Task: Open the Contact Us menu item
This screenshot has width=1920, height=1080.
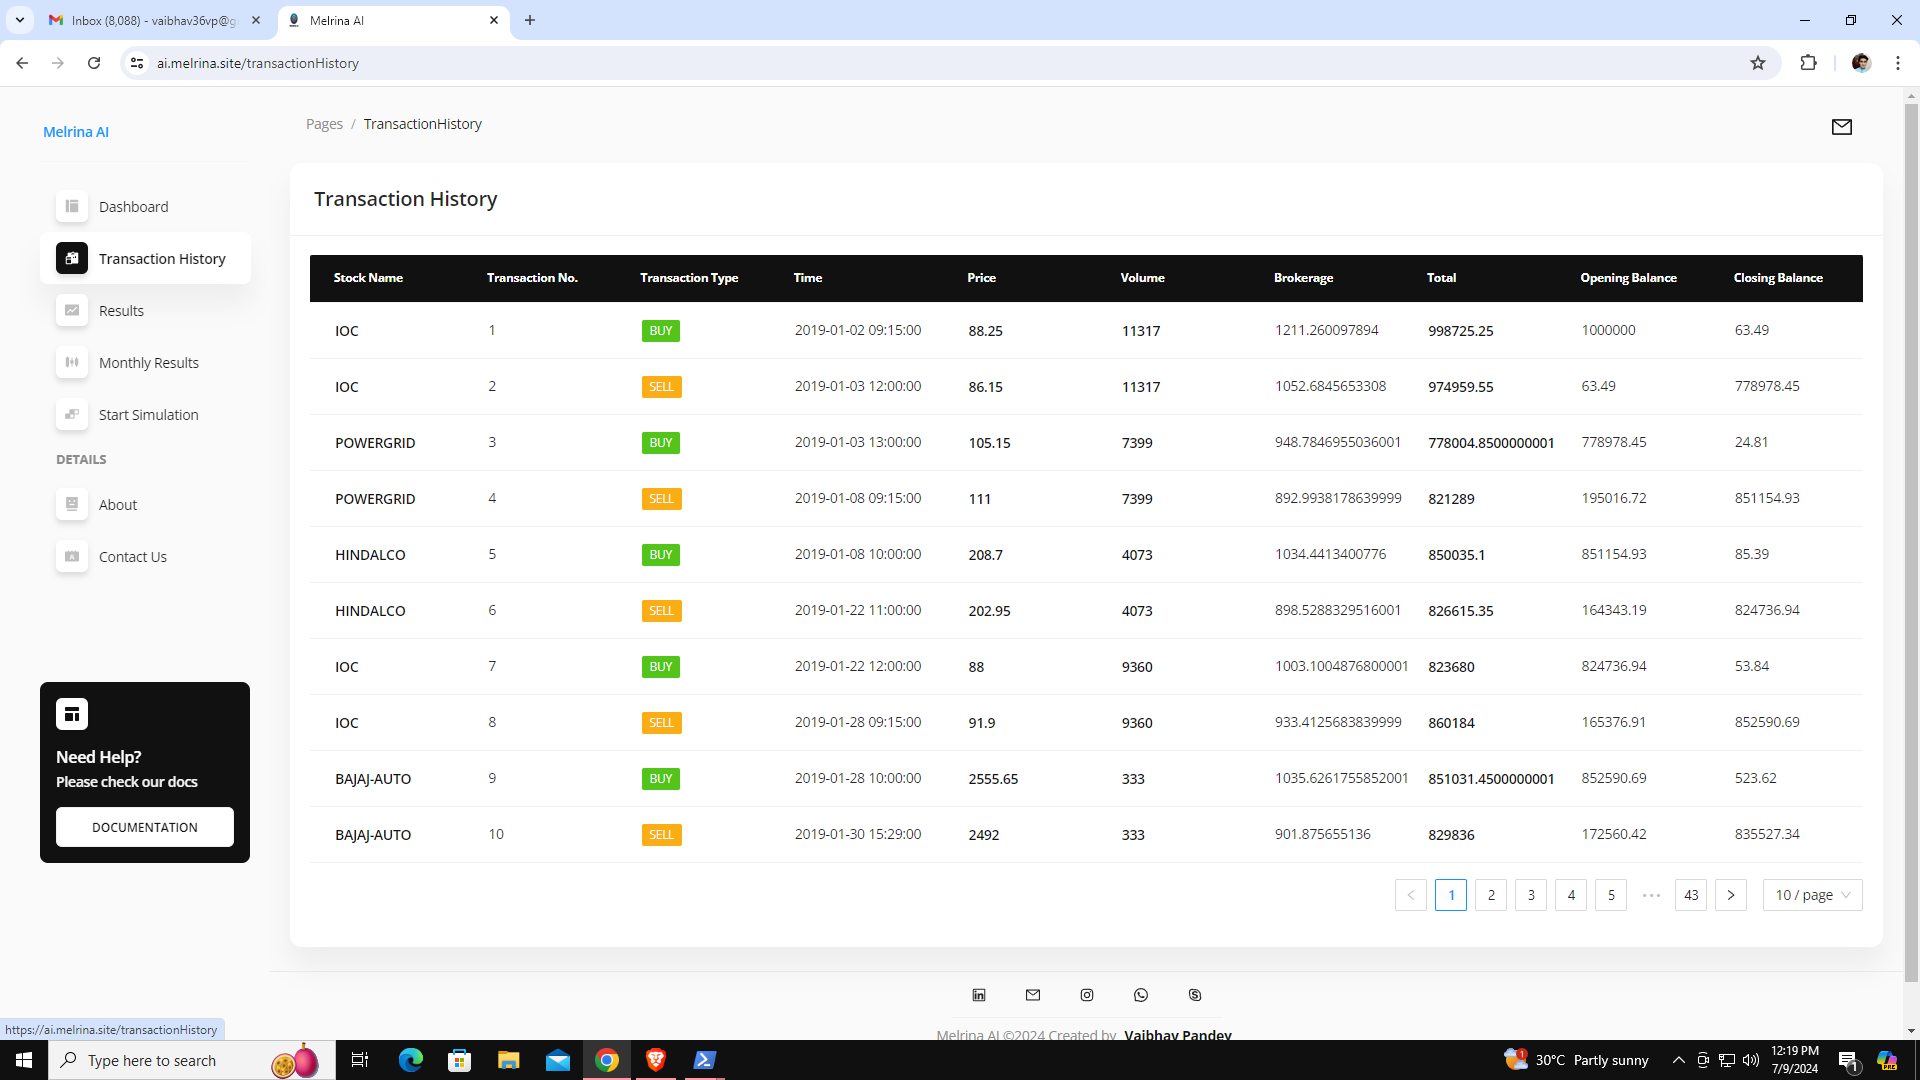Action: (132, 557)
